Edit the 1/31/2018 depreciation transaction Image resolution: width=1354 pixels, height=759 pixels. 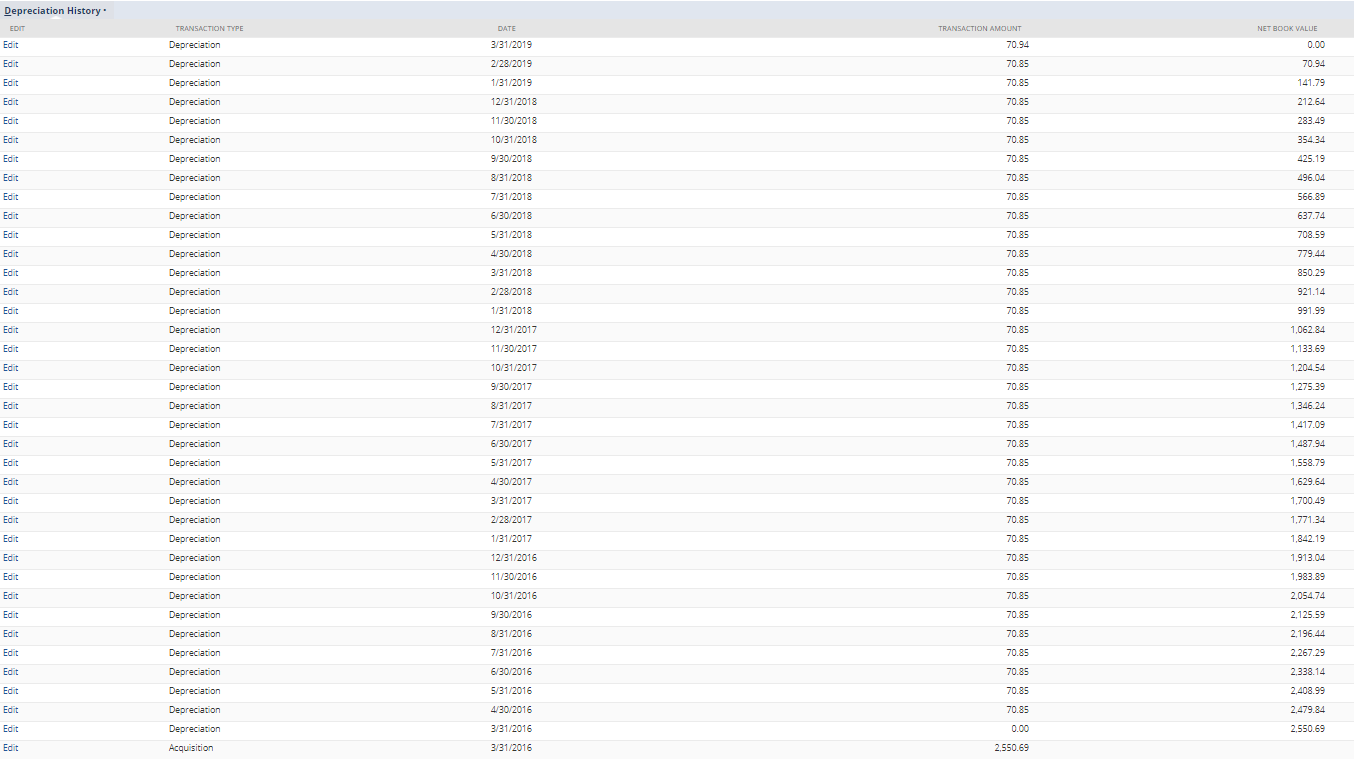11,311
